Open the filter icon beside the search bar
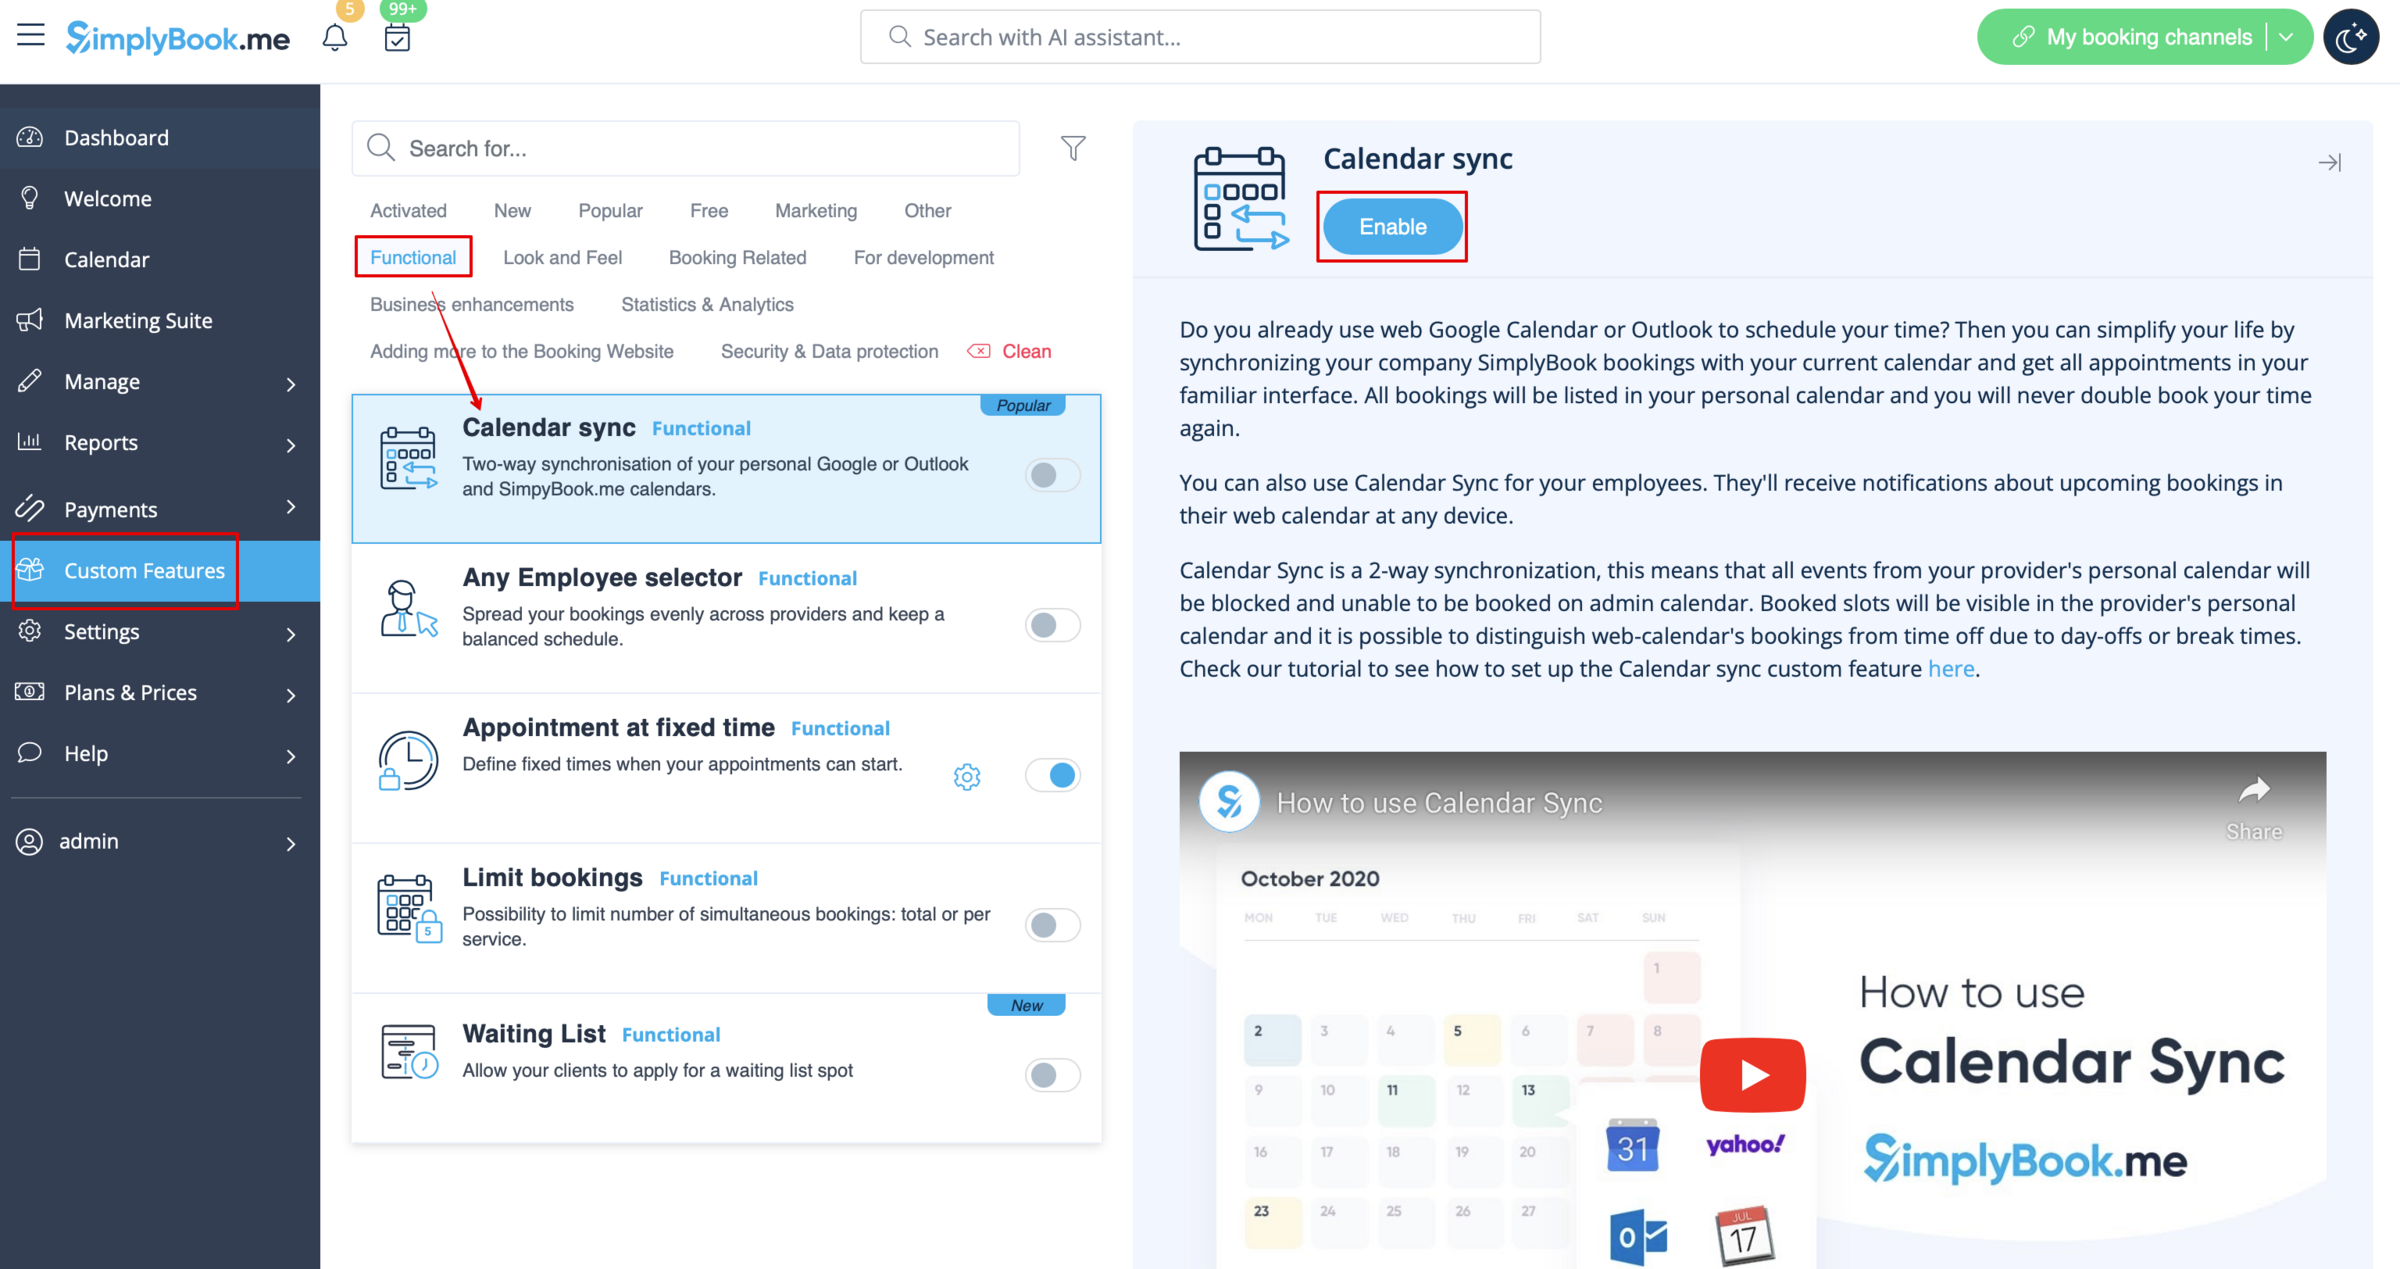The height and width of the screenshot is (1269, 2400). tap(1073, 147)
